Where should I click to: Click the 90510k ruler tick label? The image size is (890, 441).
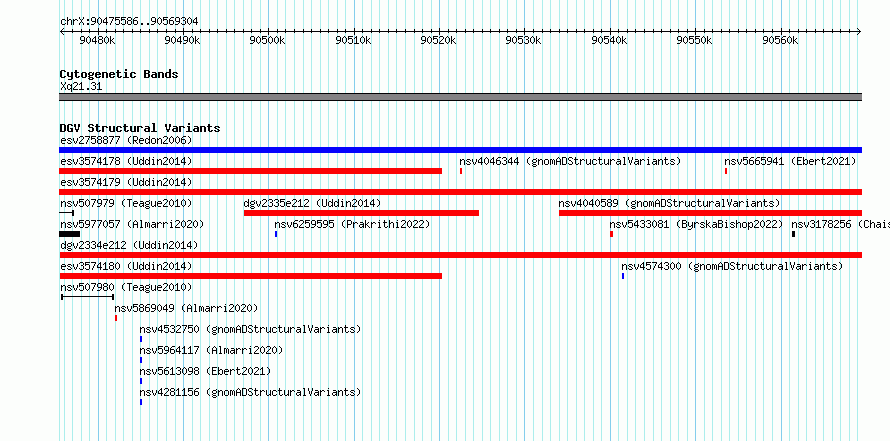(x=353, y=40)
